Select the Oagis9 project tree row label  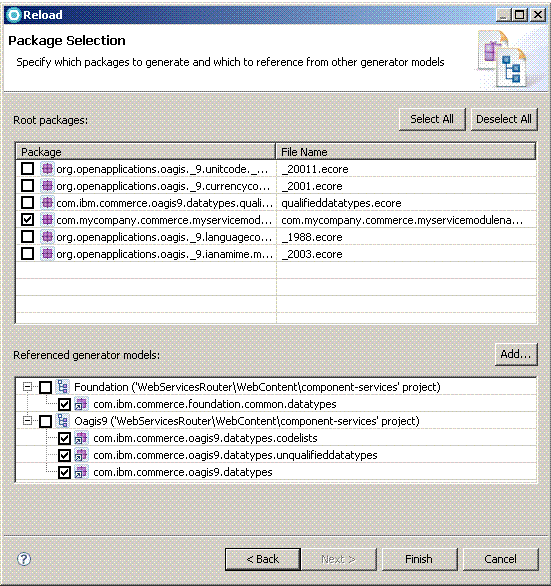click(x=247, y=421)
